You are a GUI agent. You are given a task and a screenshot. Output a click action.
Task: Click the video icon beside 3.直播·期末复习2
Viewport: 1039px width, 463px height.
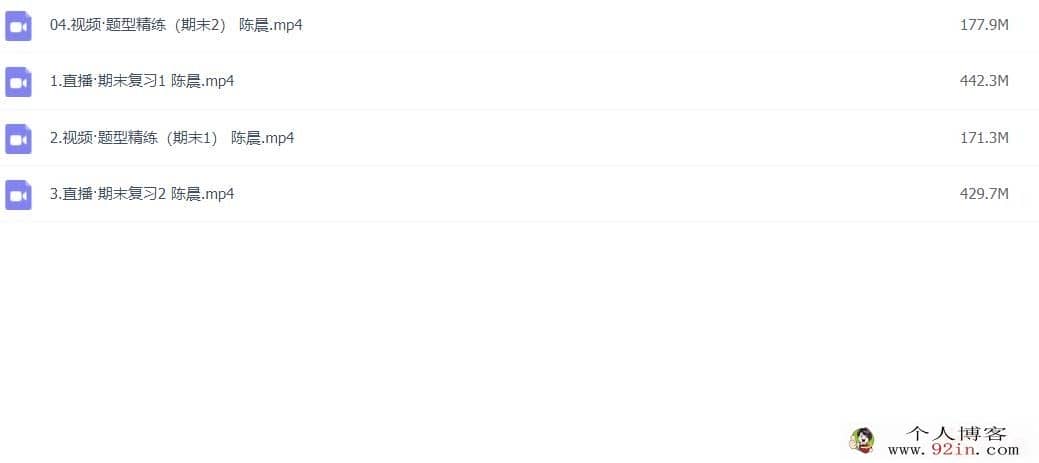pyautogui.click(x=19, y=195)
